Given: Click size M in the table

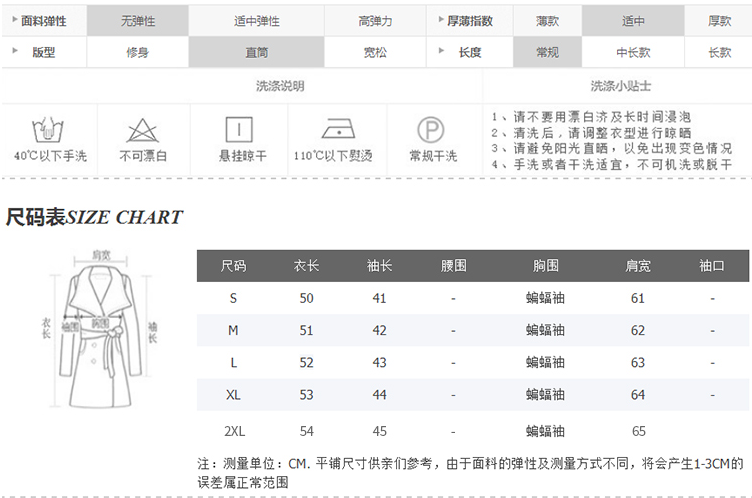Looking at the screenshot, I should coord(233,331).
